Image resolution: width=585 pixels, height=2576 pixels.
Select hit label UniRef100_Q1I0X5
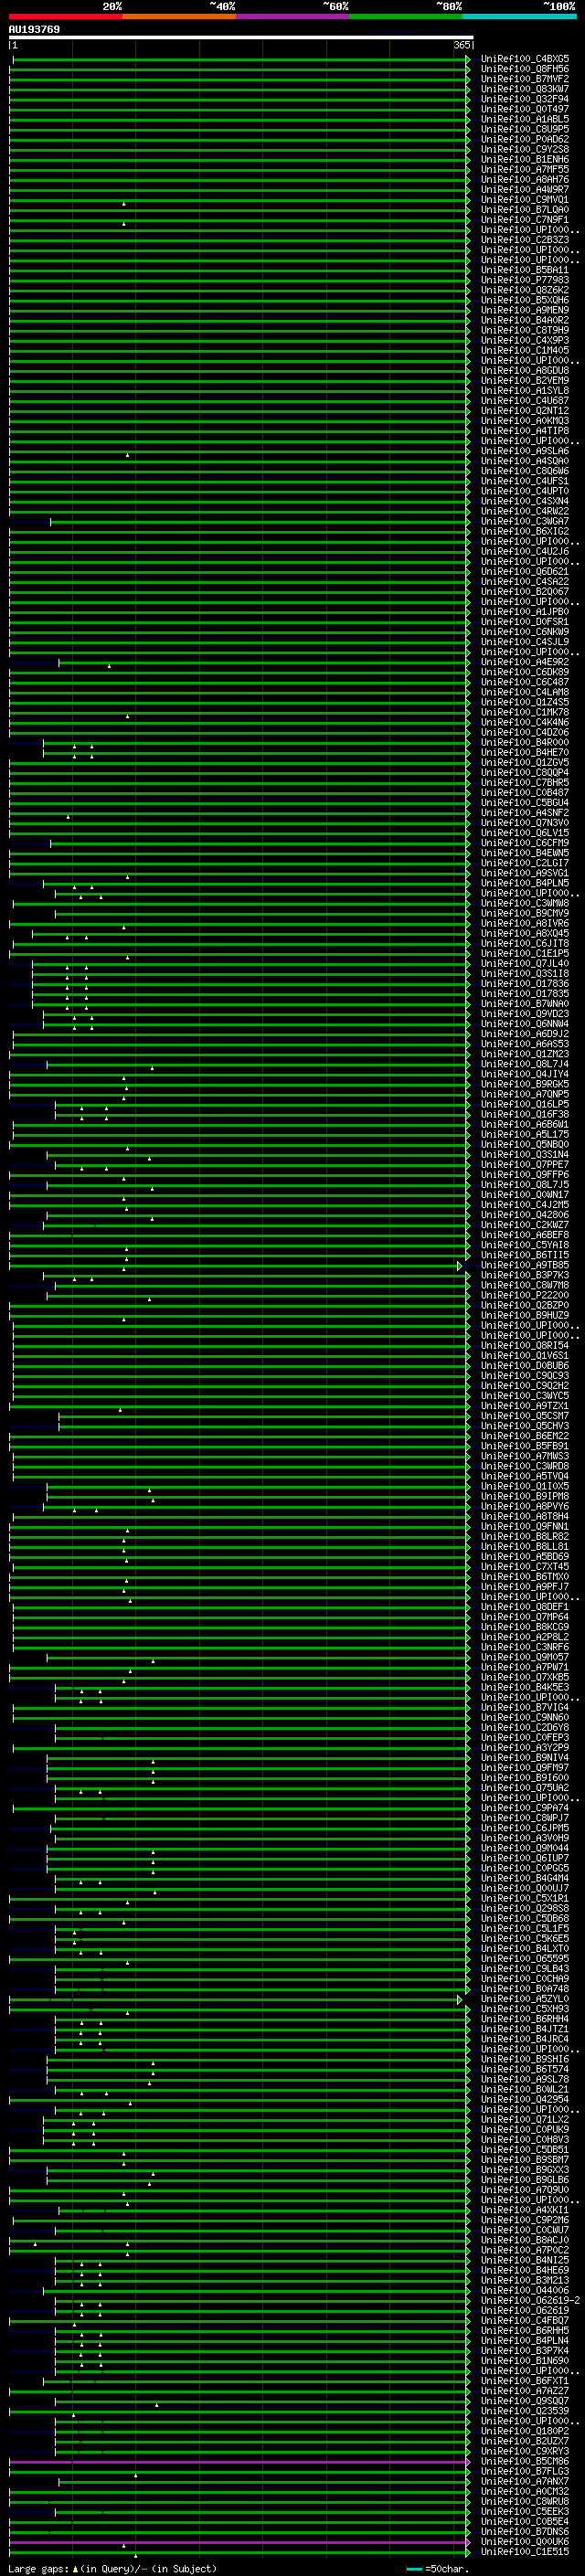point(525,1486)
